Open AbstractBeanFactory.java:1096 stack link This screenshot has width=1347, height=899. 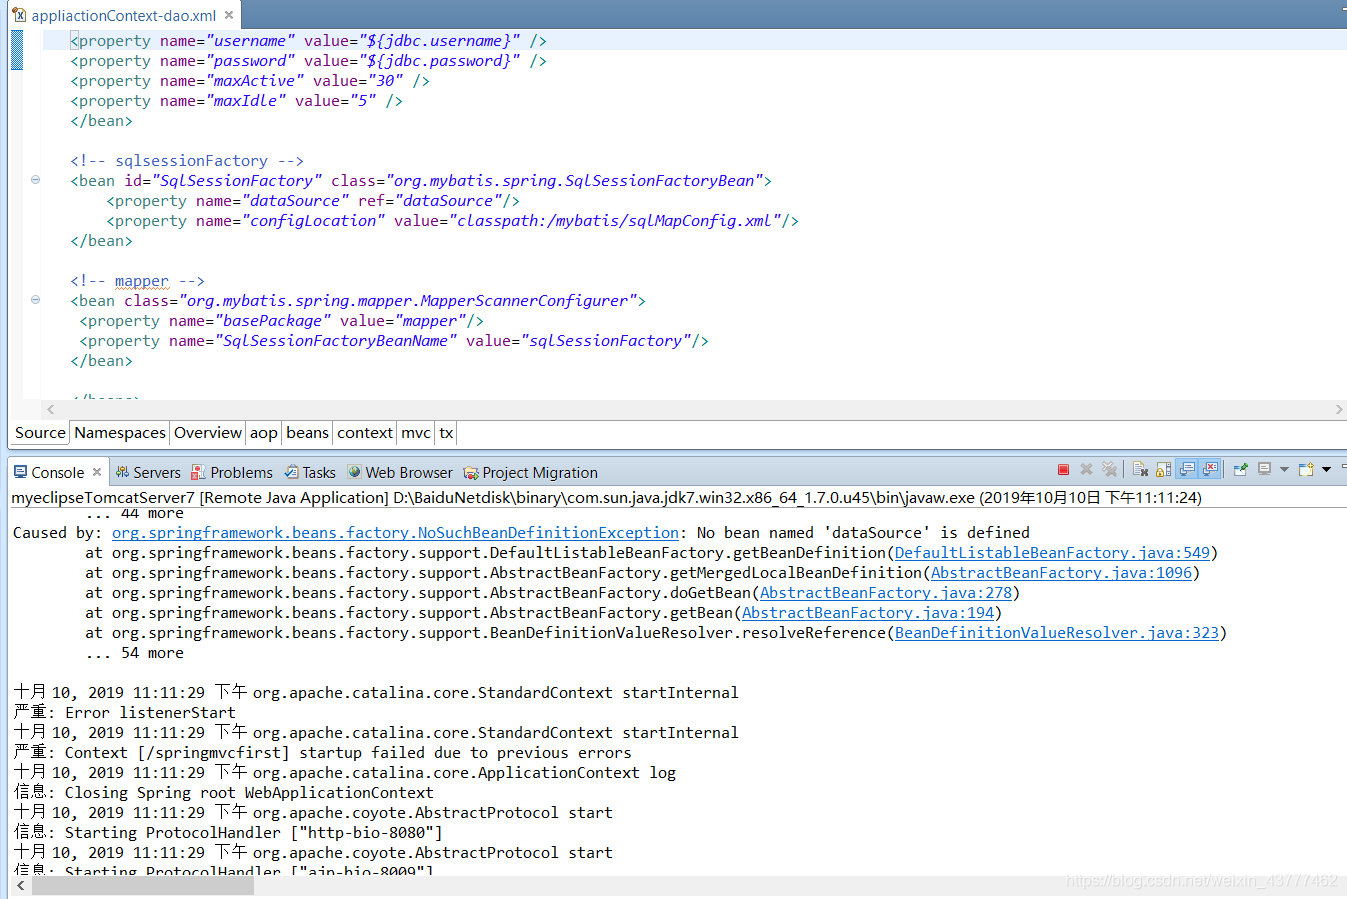click(1061, 573)
